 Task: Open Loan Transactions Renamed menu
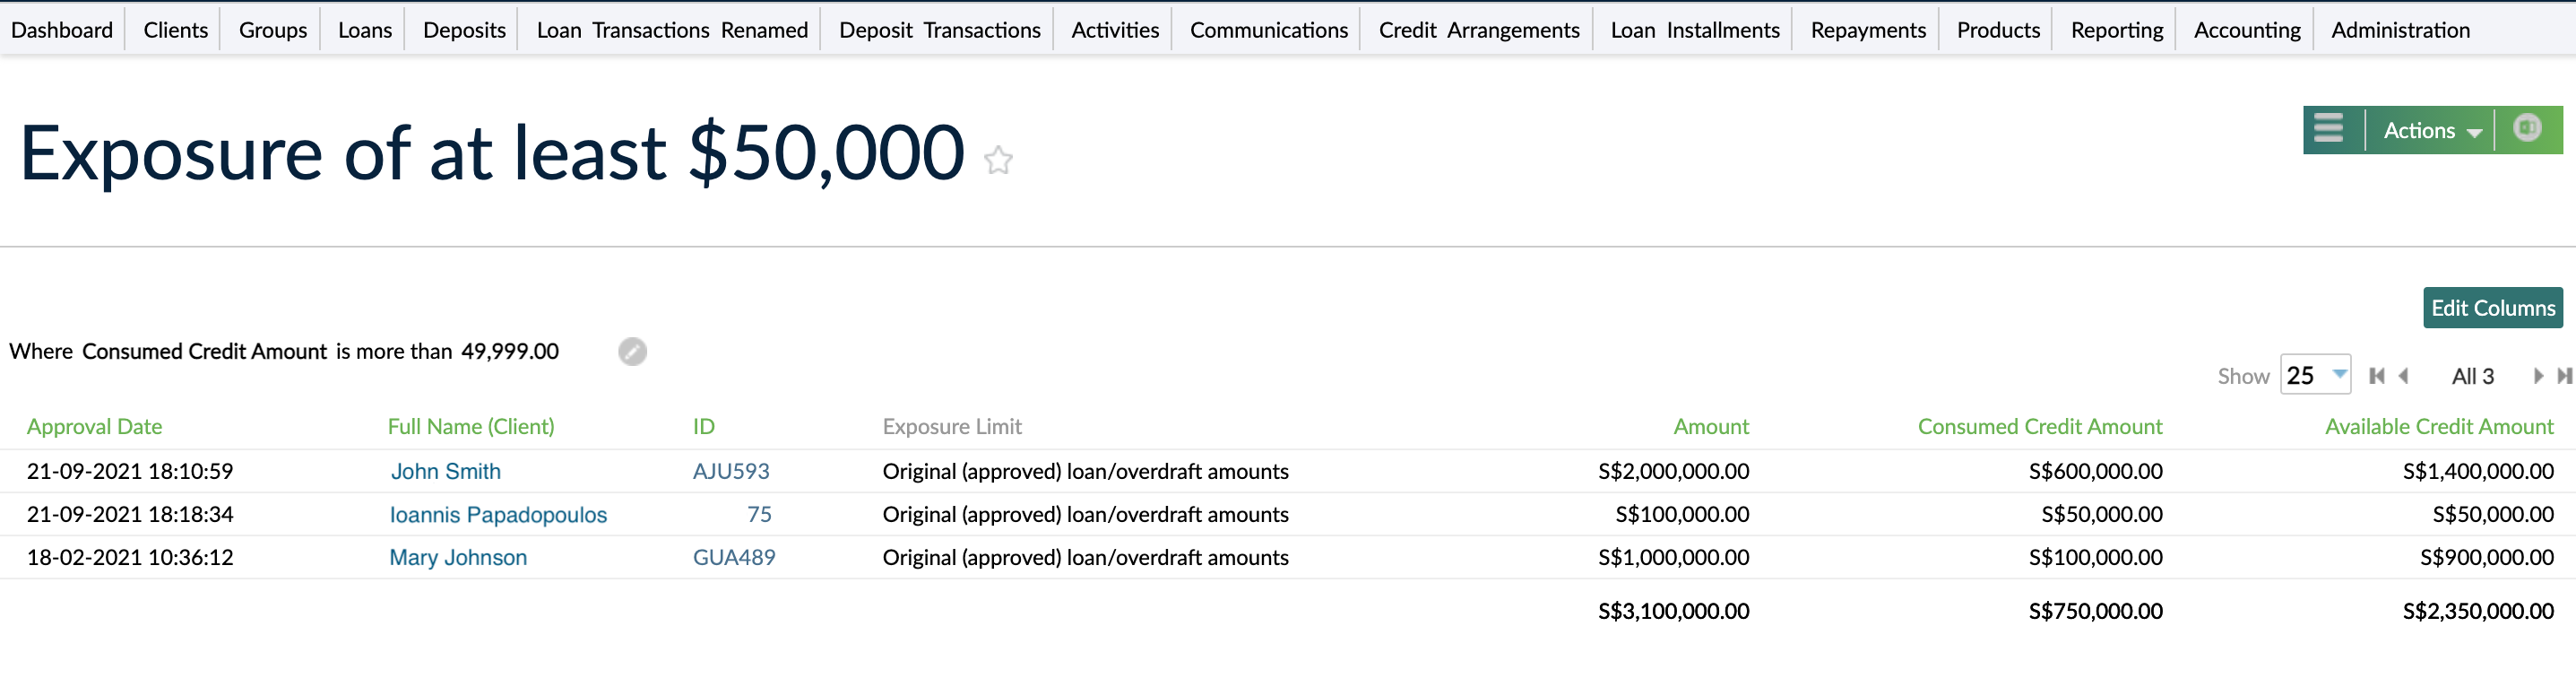point(672,30)
